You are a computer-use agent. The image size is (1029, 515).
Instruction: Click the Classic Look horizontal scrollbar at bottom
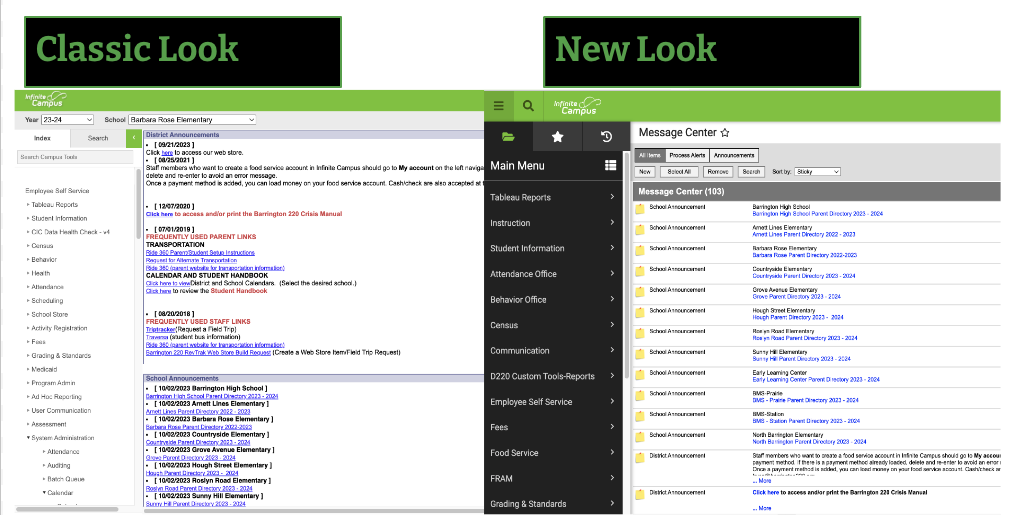[x=67, y=509]
